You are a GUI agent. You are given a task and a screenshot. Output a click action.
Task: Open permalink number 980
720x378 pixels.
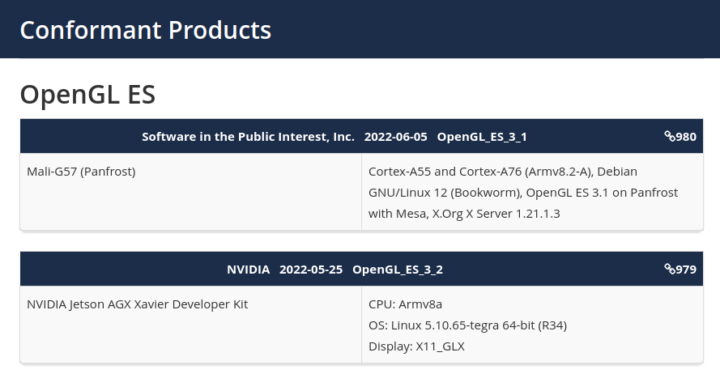point(681,136)
